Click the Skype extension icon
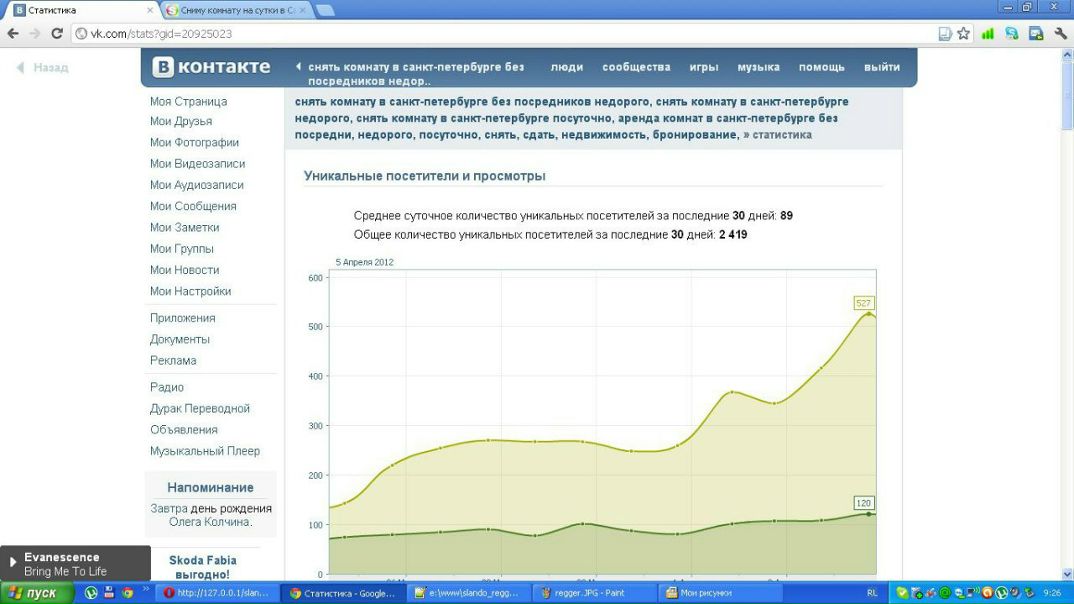The width and height of the screenshot is (1074, 604). tap(1012, 33)
